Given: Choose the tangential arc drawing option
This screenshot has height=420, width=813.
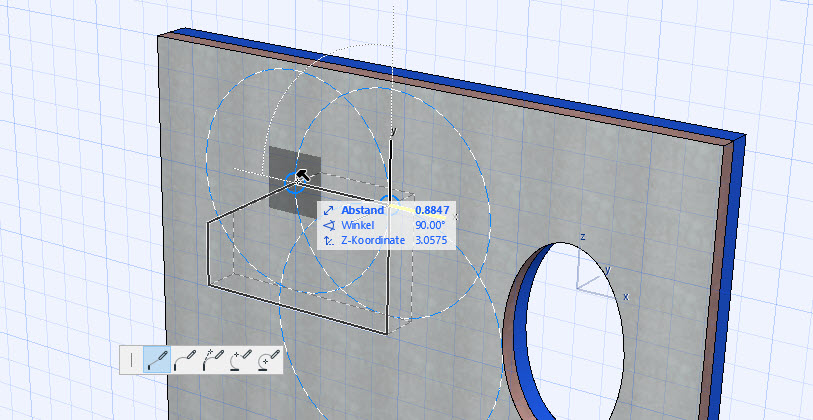Looking at the screenshot, I should (185, 360).
